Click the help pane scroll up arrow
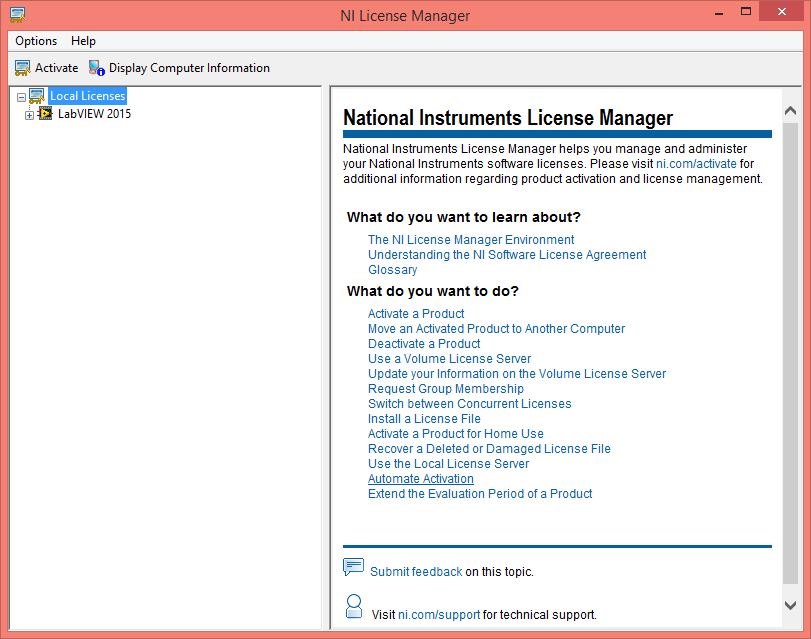 click(790, 110)
